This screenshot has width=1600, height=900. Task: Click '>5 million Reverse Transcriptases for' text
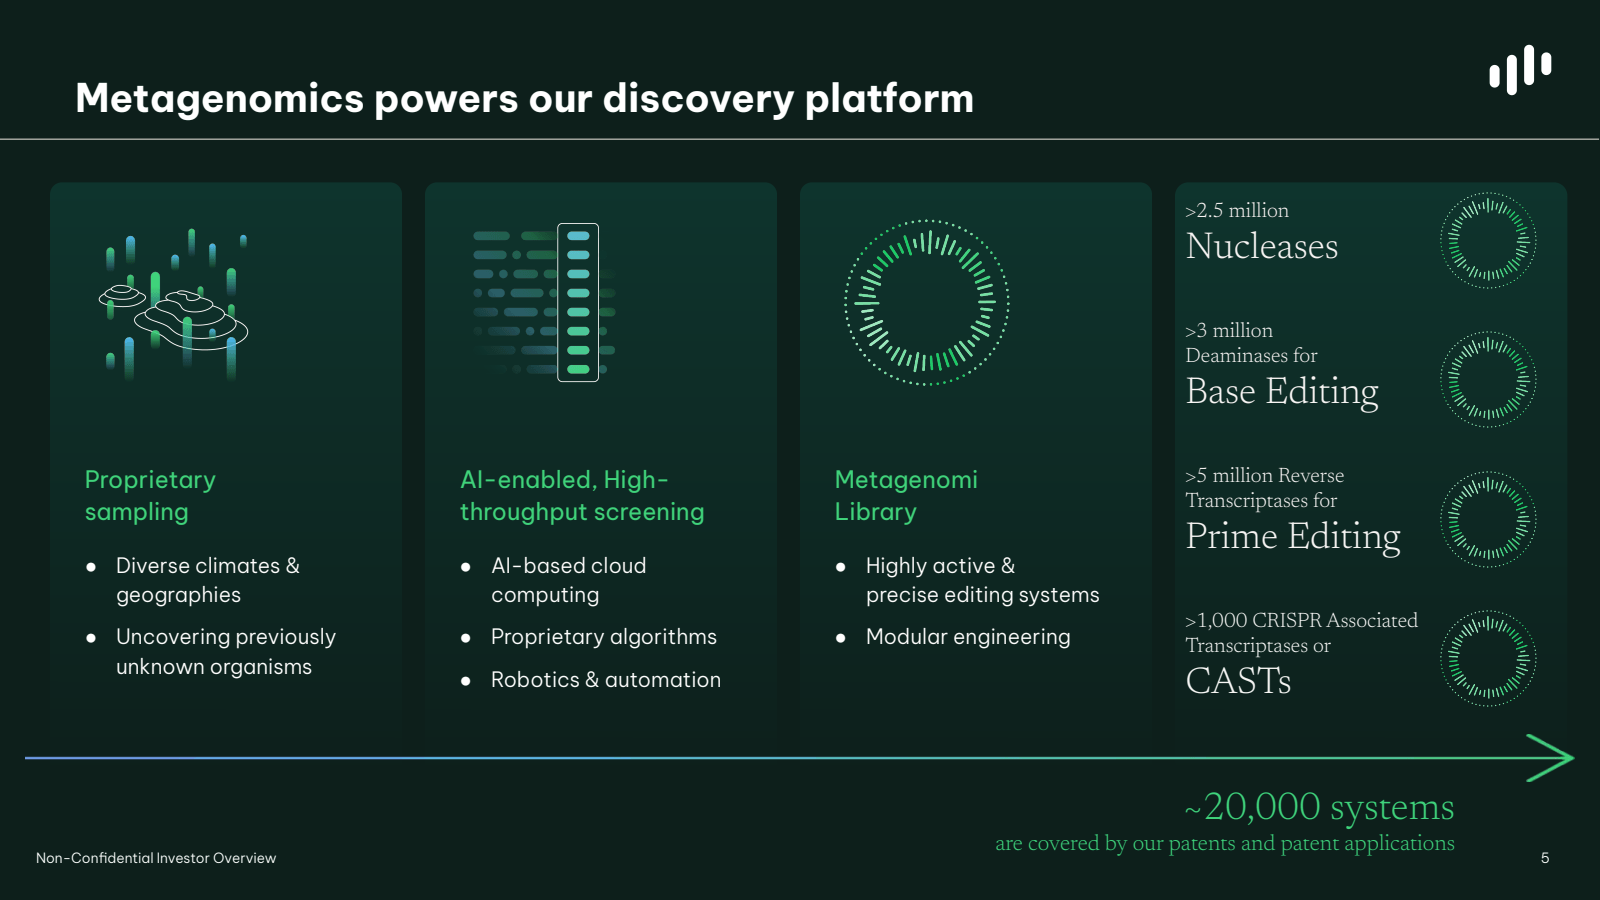click(1265, 487)
